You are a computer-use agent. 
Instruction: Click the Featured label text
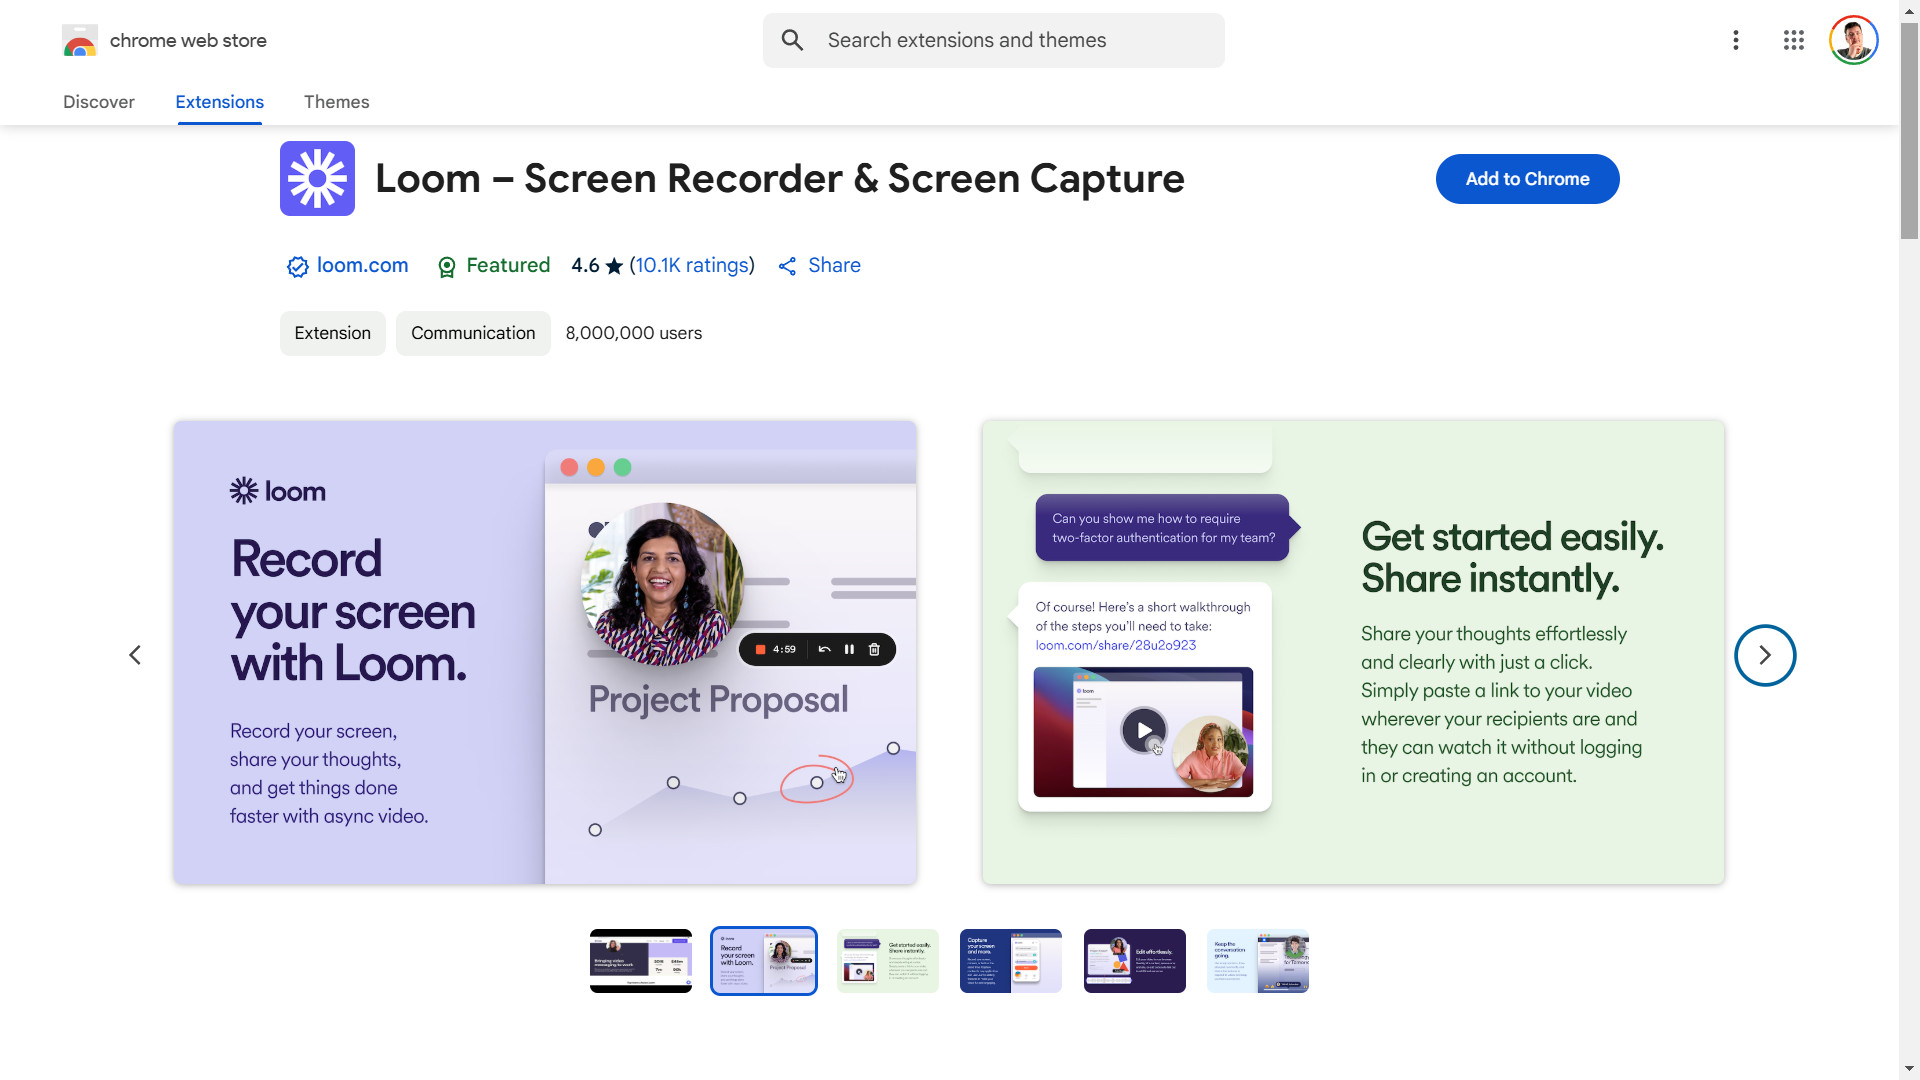pos(508,265)
